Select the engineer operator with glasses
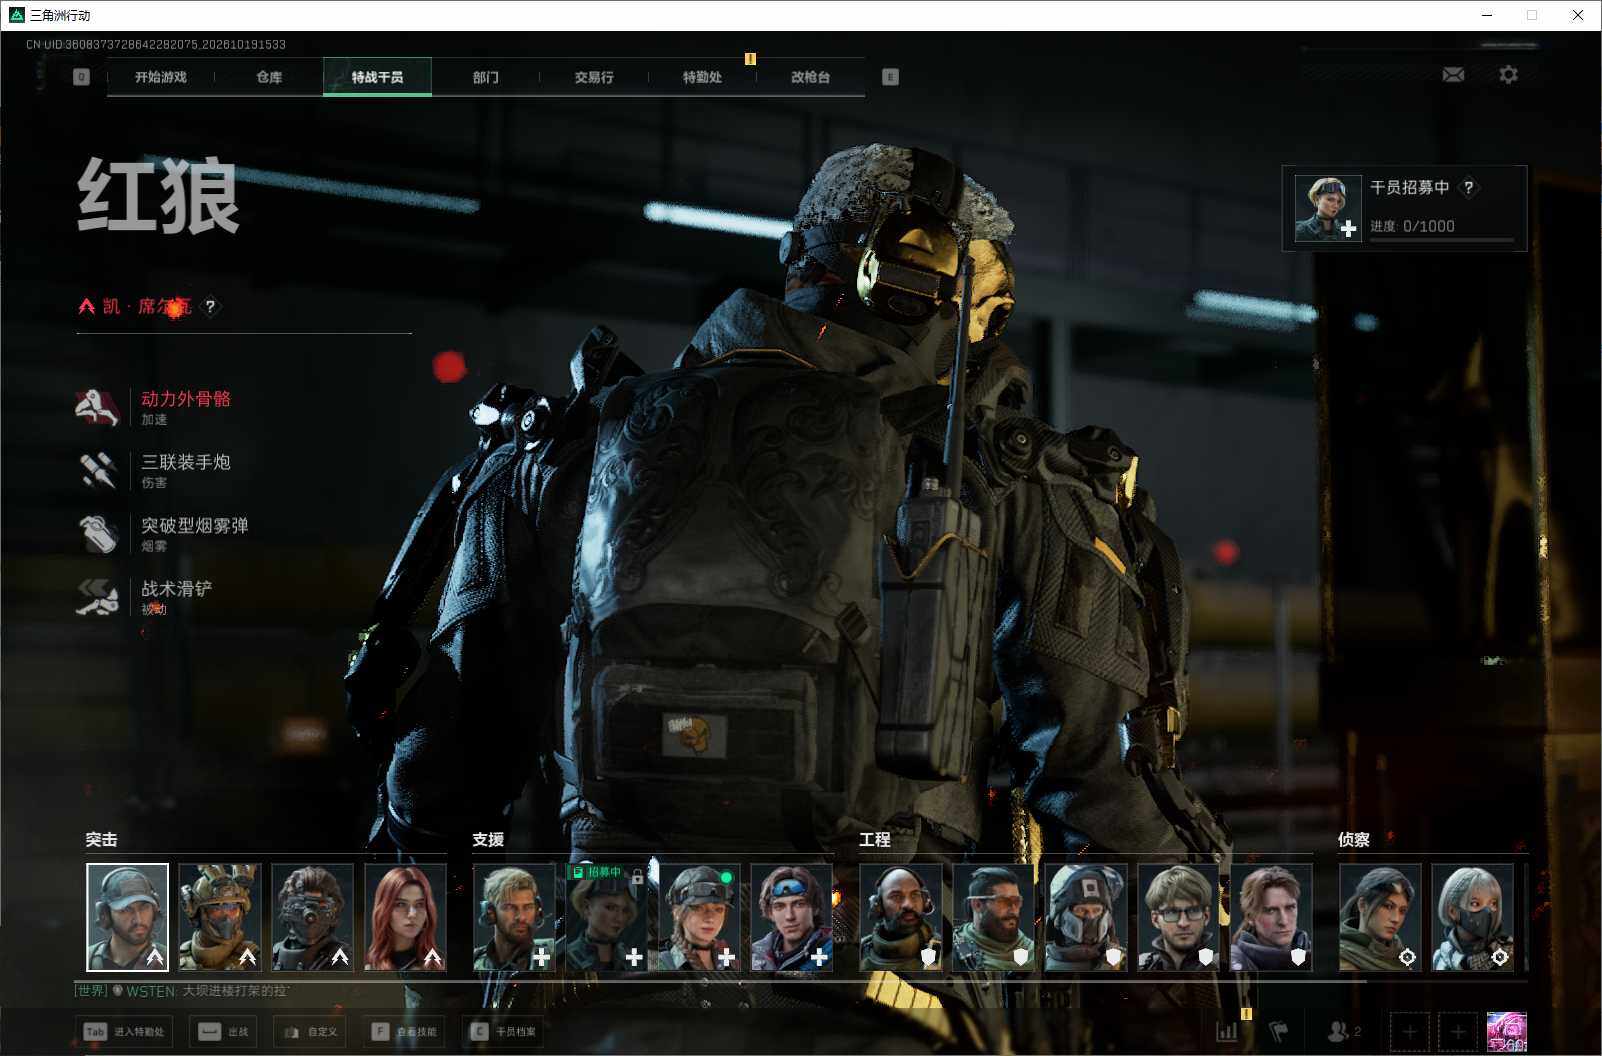Screen dimensions: 1602x1056 [1178, 917]
